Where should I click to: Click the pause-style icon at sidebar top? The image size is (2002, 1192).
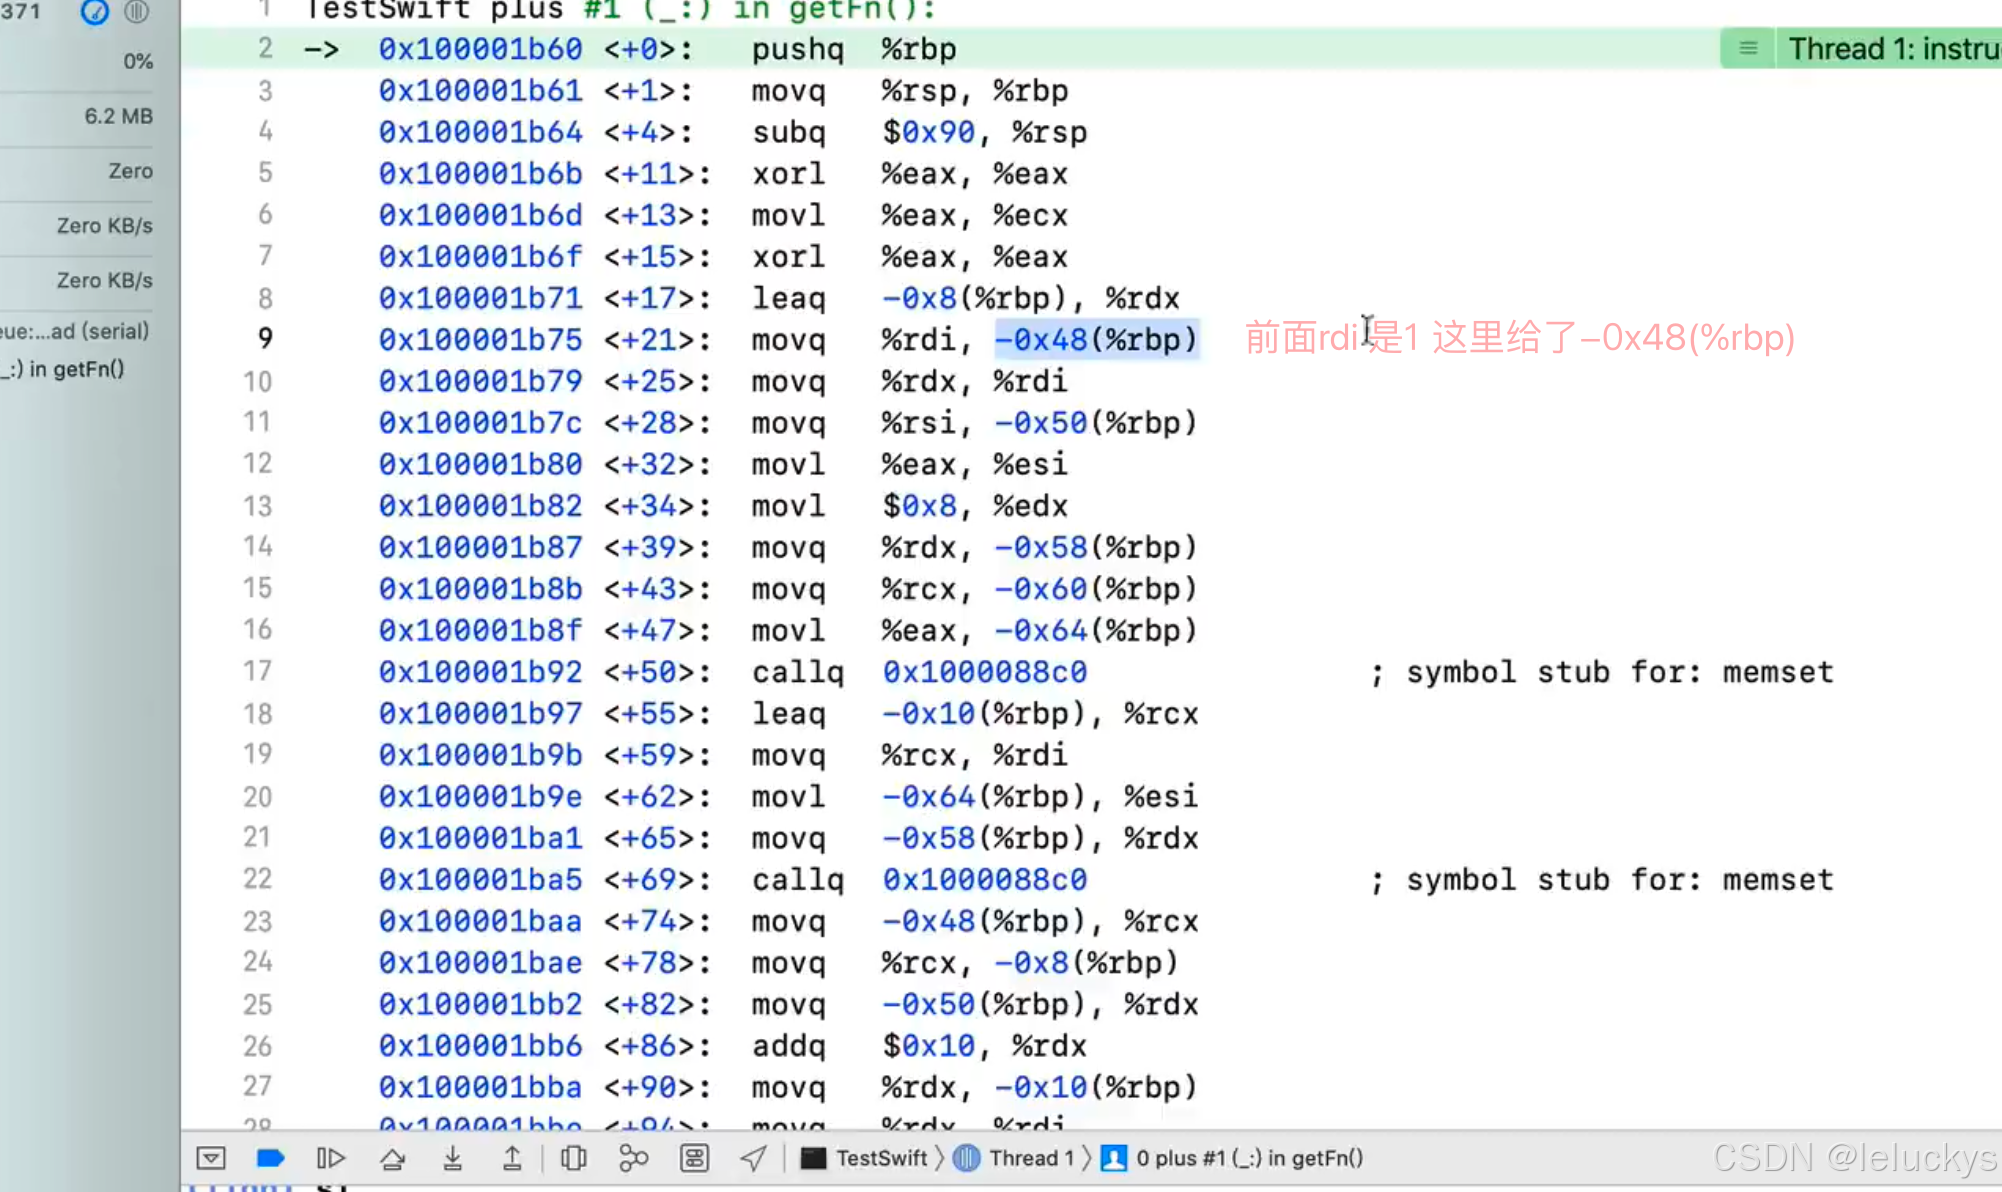[x=136, y=12]
